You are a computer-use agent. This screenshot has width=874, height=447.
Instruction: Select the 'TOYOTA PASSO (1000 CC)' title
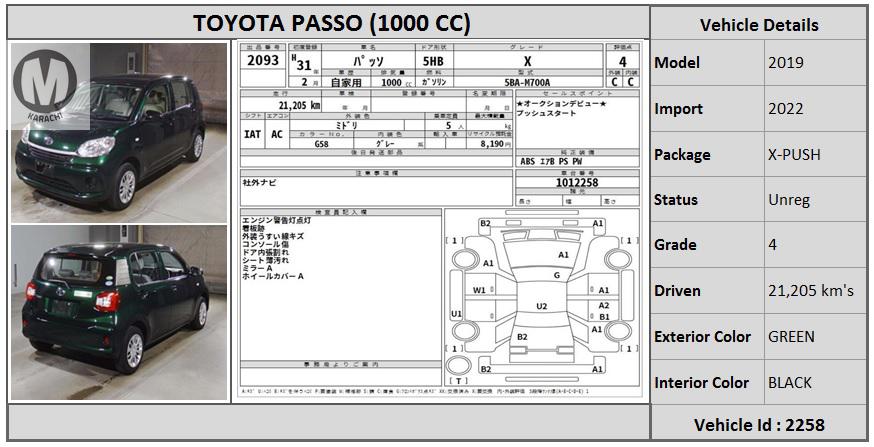pyautogui.click(x=332, y=23)
